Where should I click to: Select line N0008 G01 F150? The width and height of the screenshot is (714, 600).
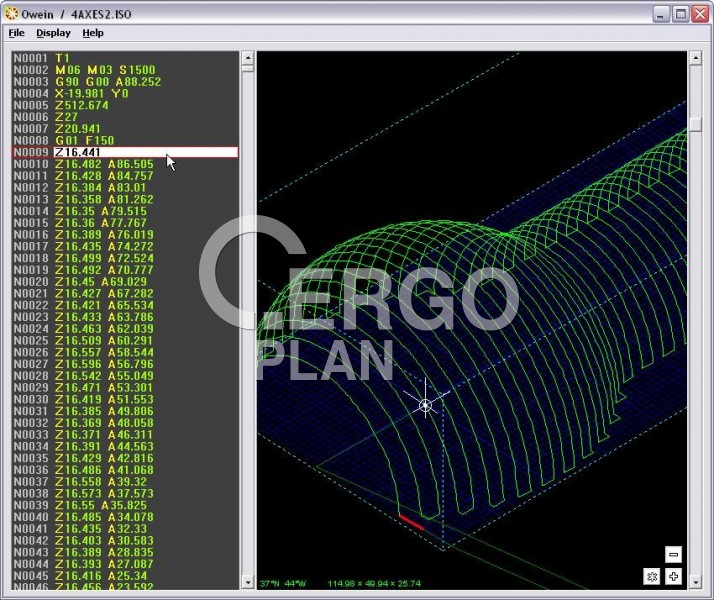125,140
